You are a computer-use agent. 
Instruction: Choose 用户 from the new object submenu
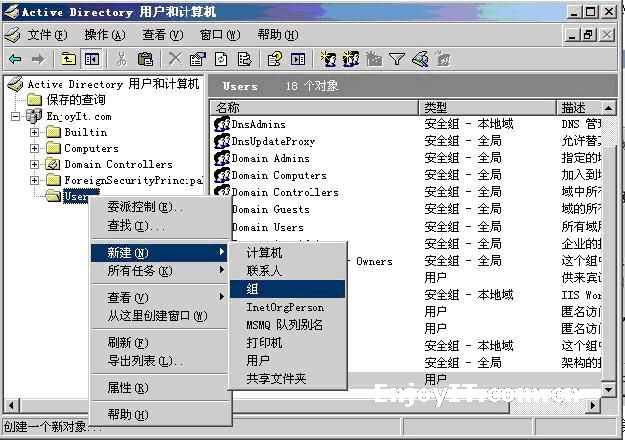[x=287, y=361]
